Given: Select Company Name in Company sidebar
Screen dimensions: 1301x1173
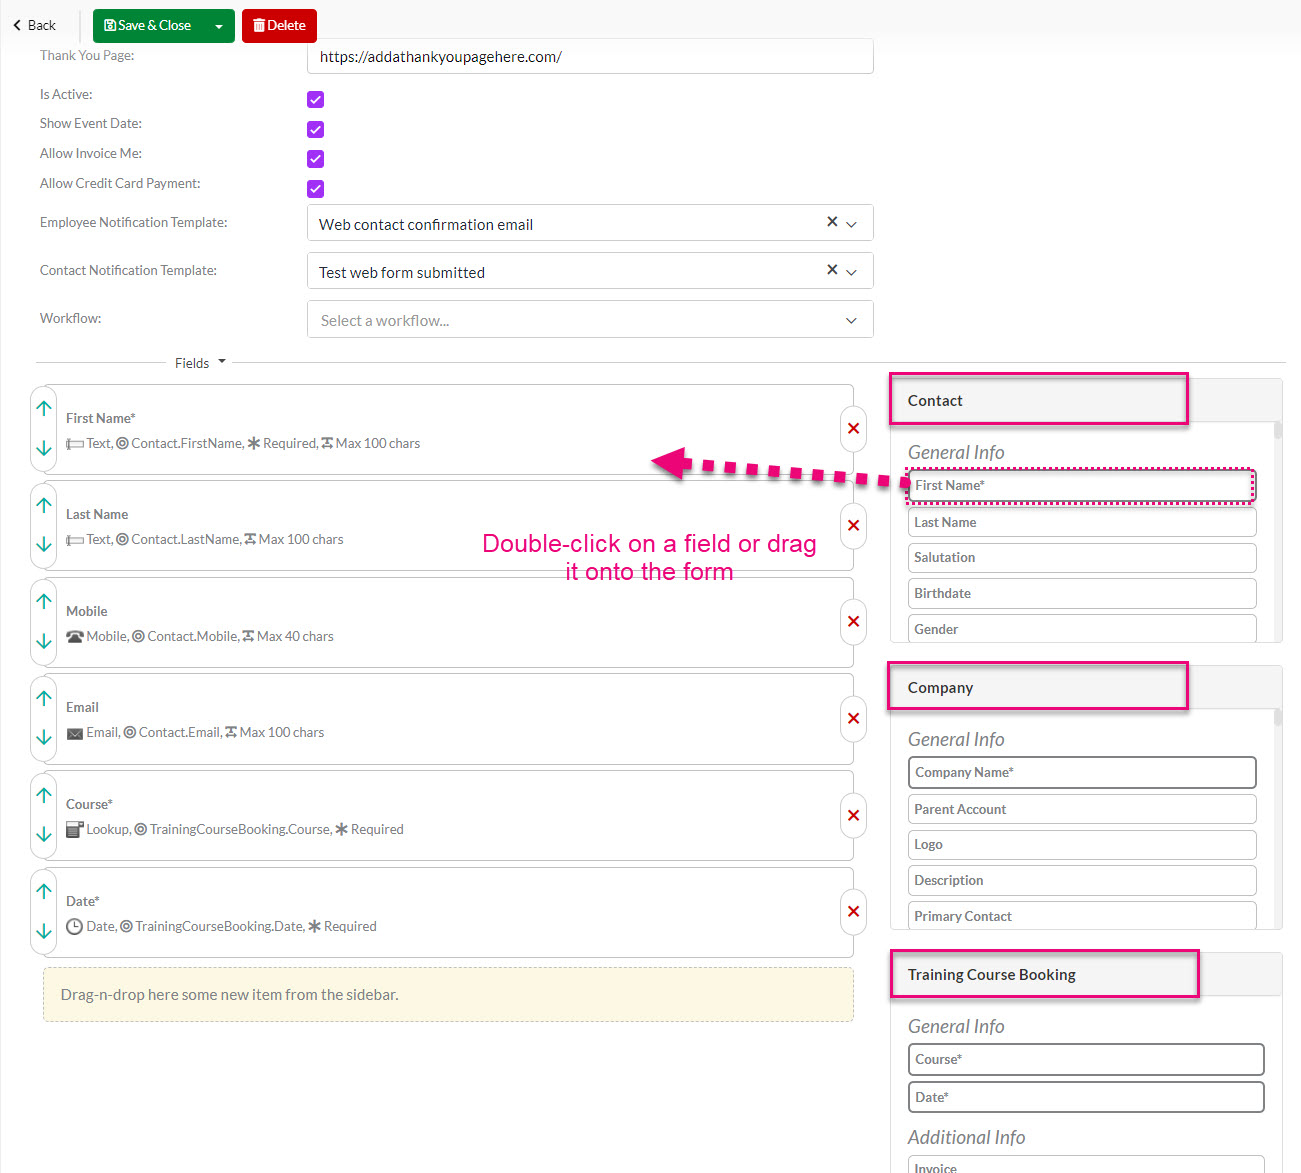Looking at the screenshot, I should pos(1082,772).
